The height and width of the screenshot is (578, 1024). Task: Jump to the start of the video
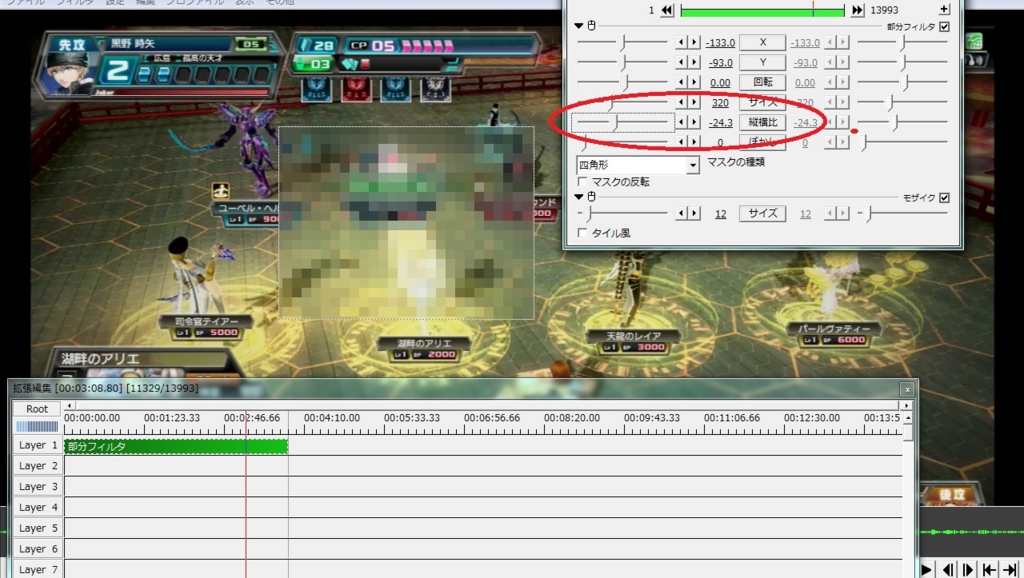[989, 570]
